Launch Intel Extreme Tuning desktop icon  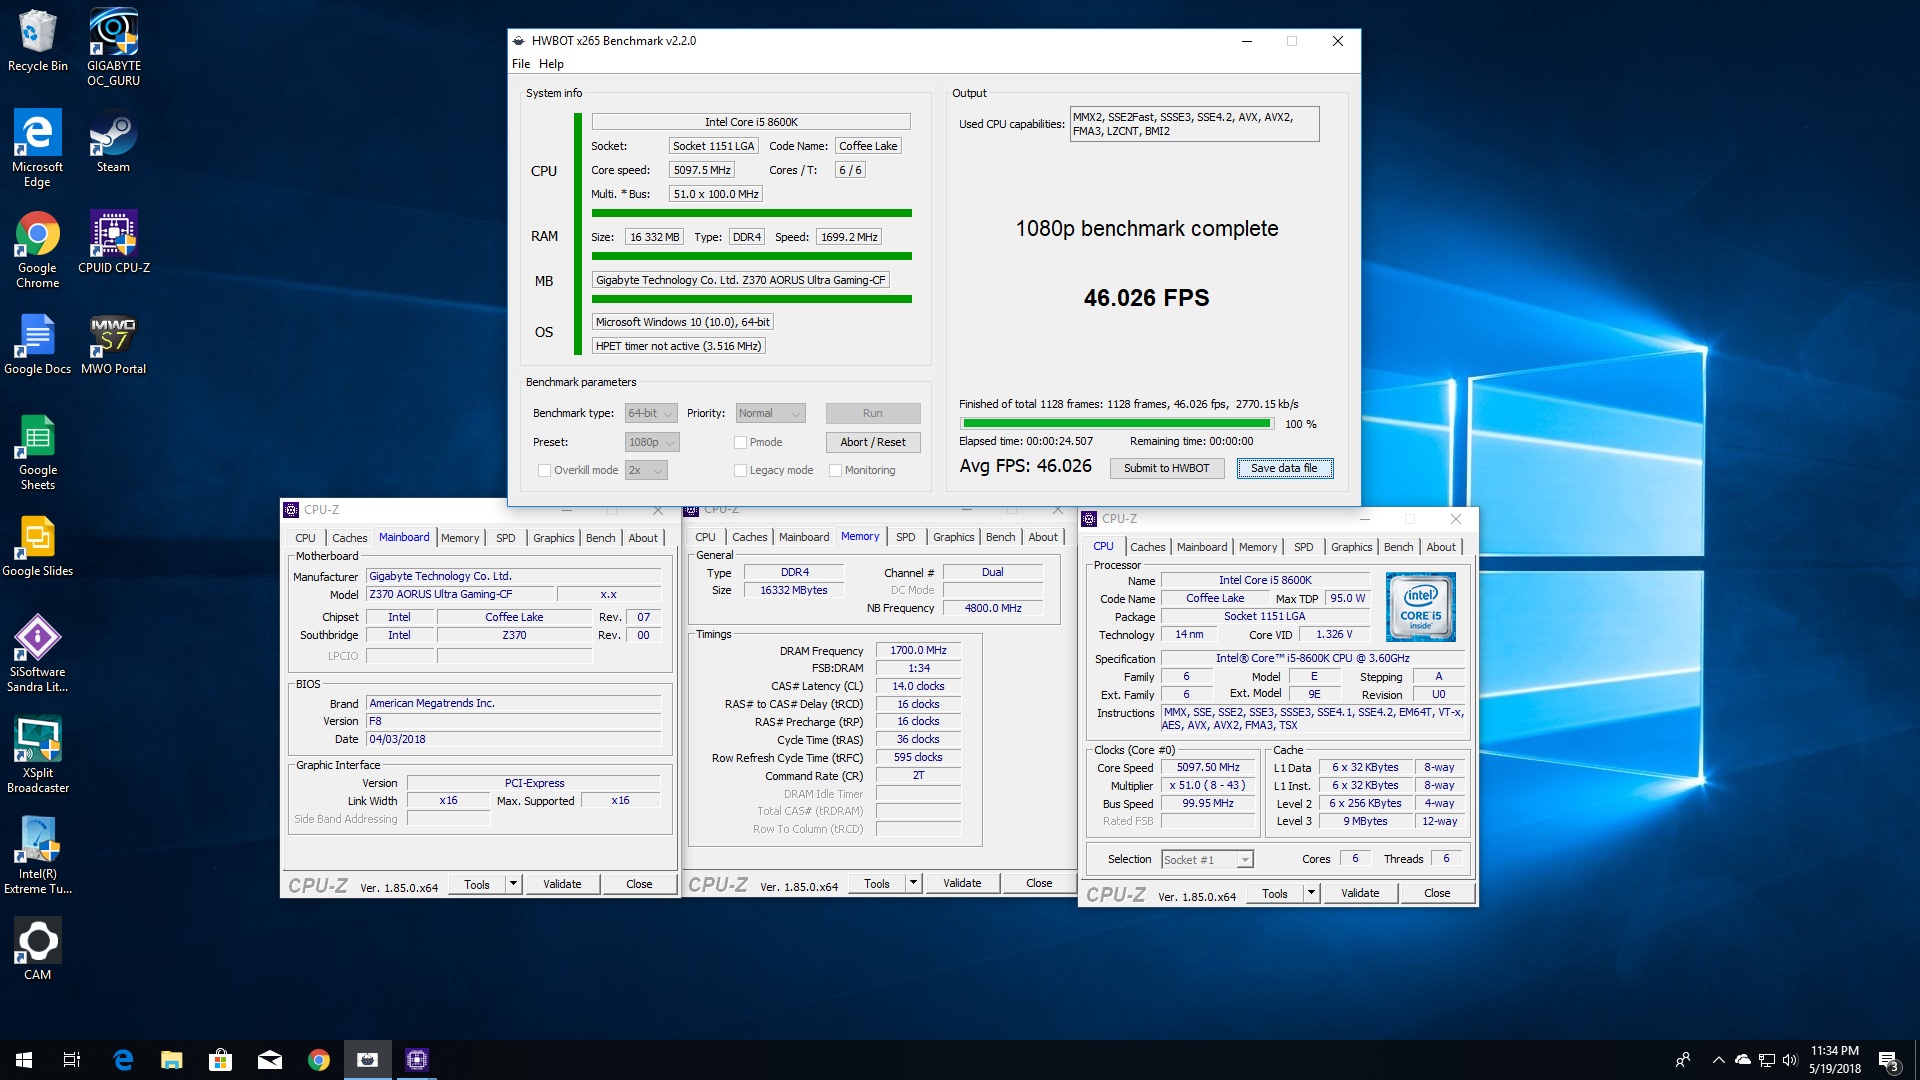[x=37, y=856]
